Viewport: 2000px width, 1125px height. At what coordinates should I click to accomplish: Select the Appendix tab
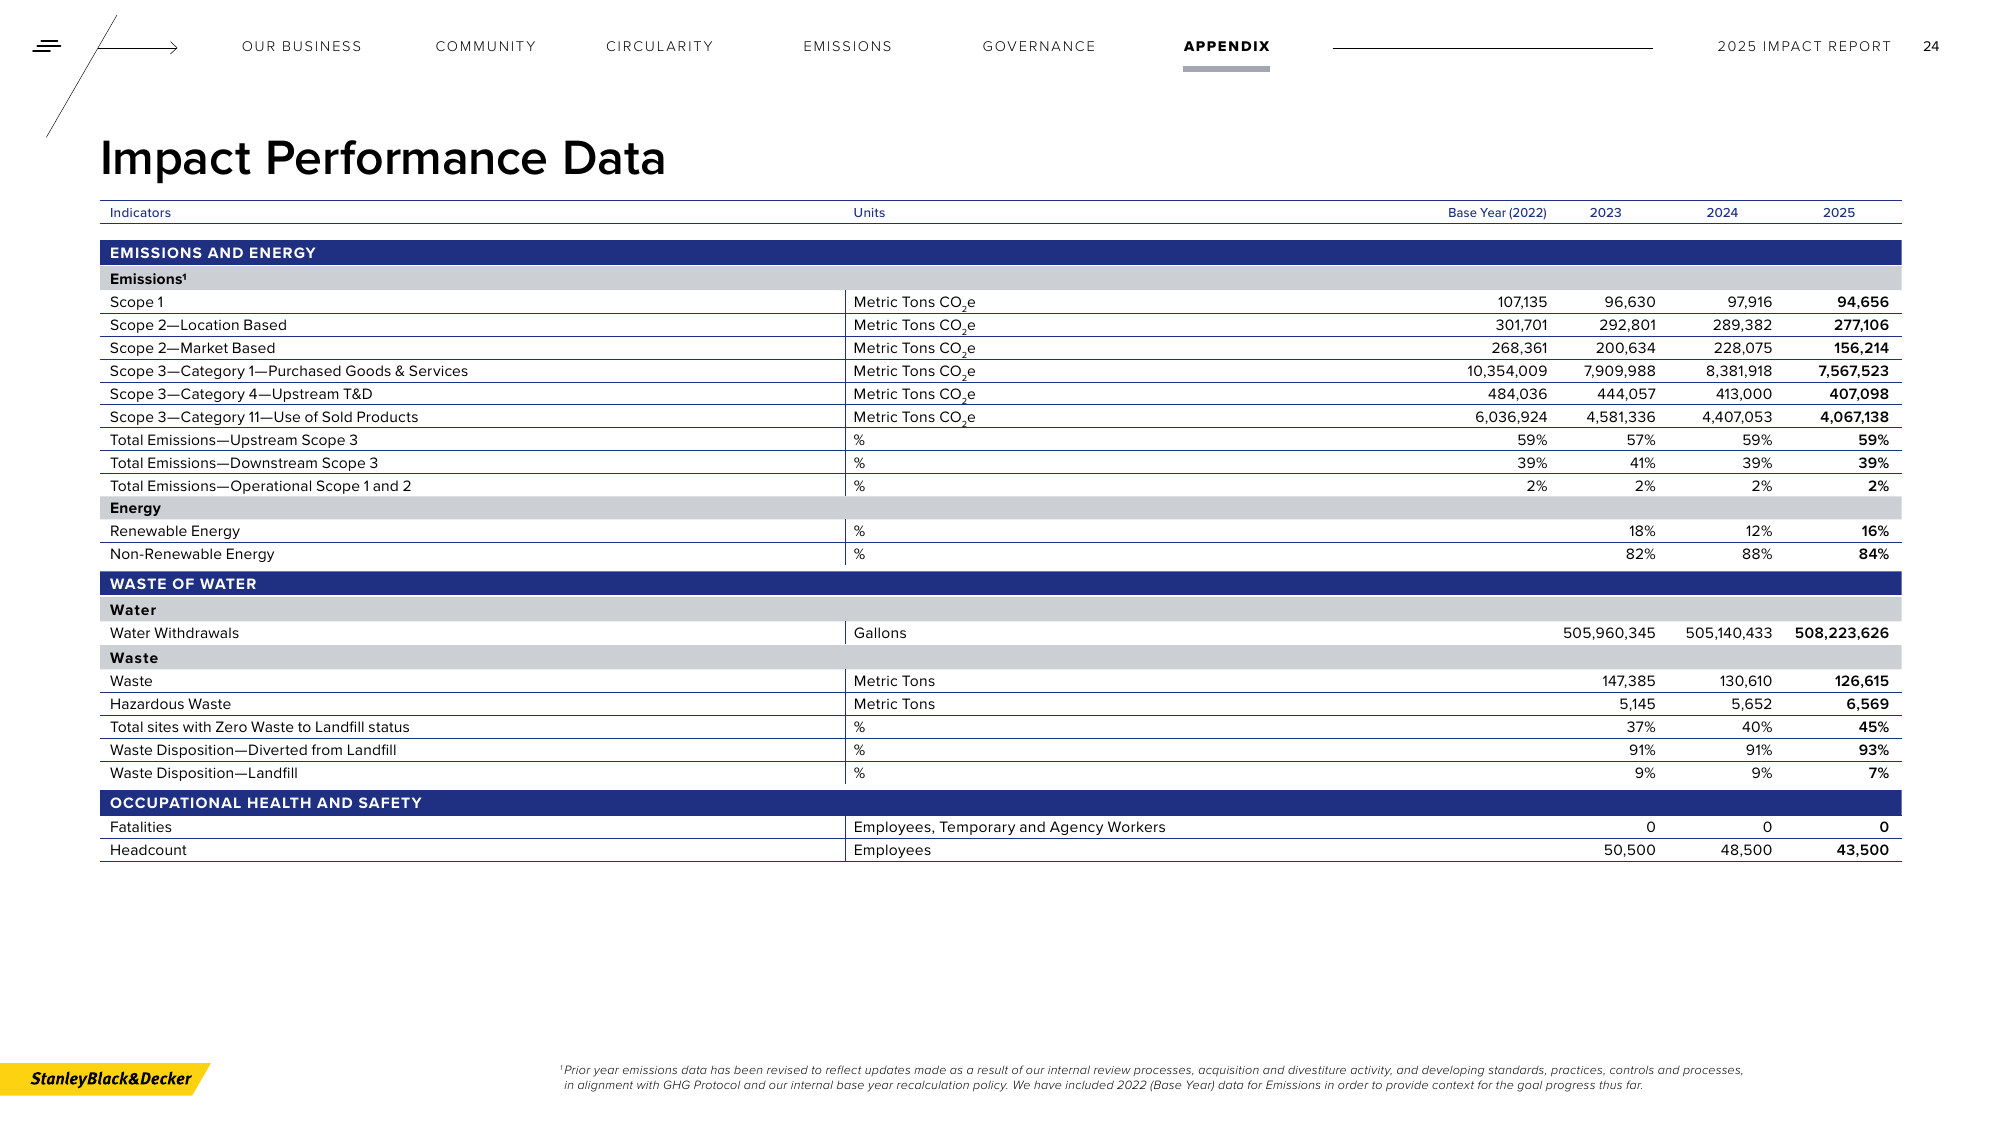point(1226,47)
